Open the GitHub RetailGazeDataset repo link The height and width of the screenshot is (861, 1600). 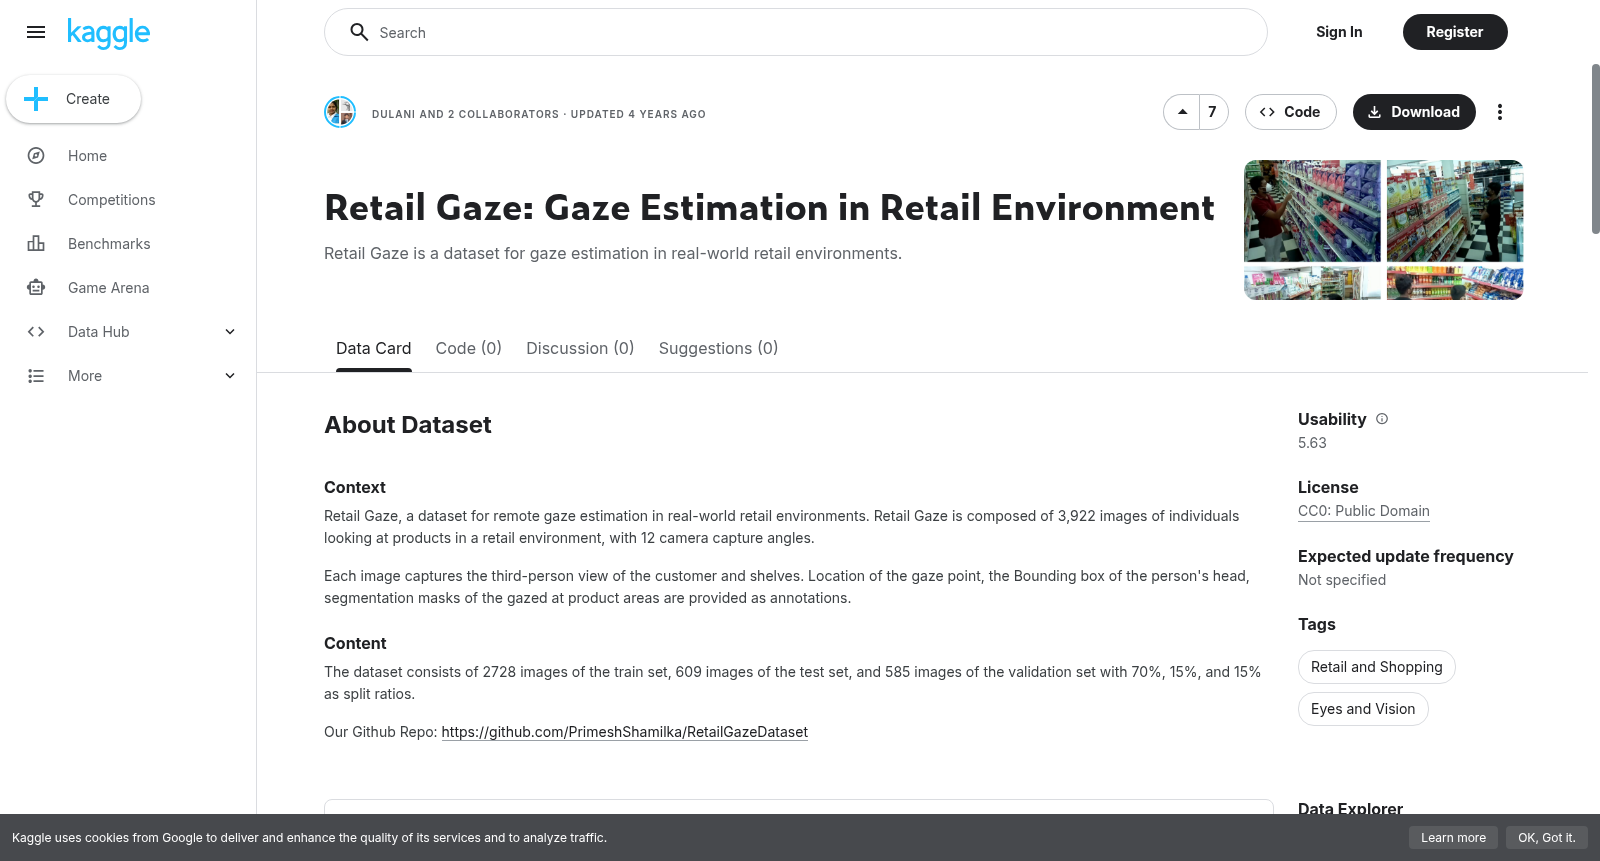pos(625,732)
